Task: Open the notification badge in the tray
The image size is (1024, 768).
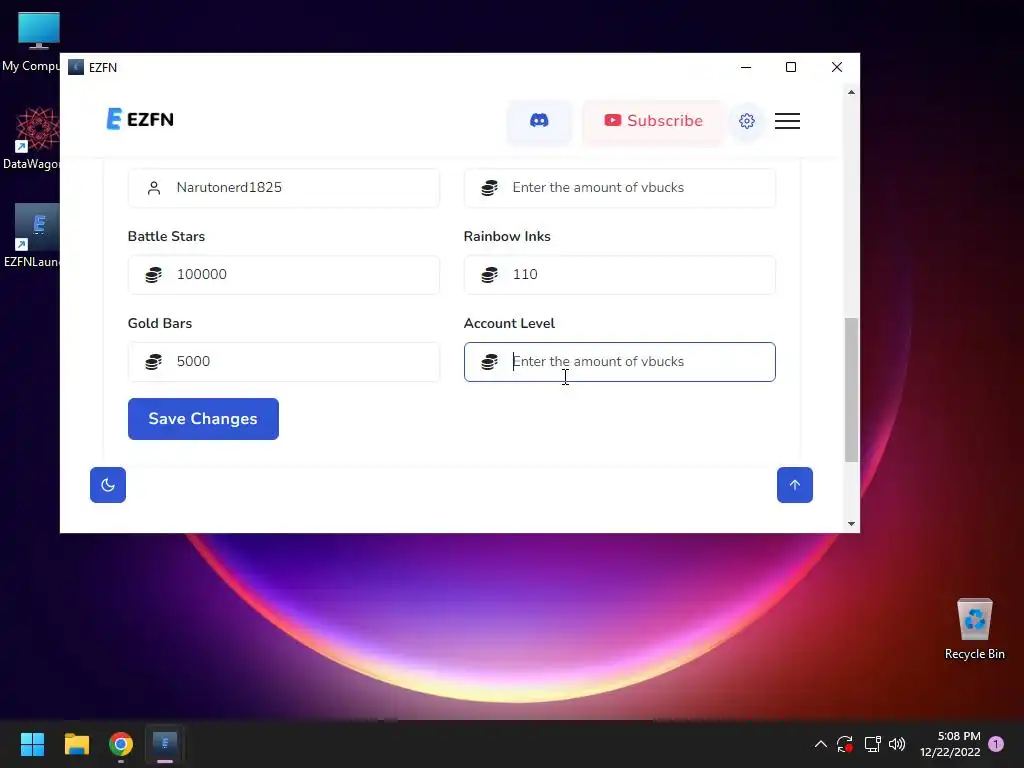Action: 996,743
